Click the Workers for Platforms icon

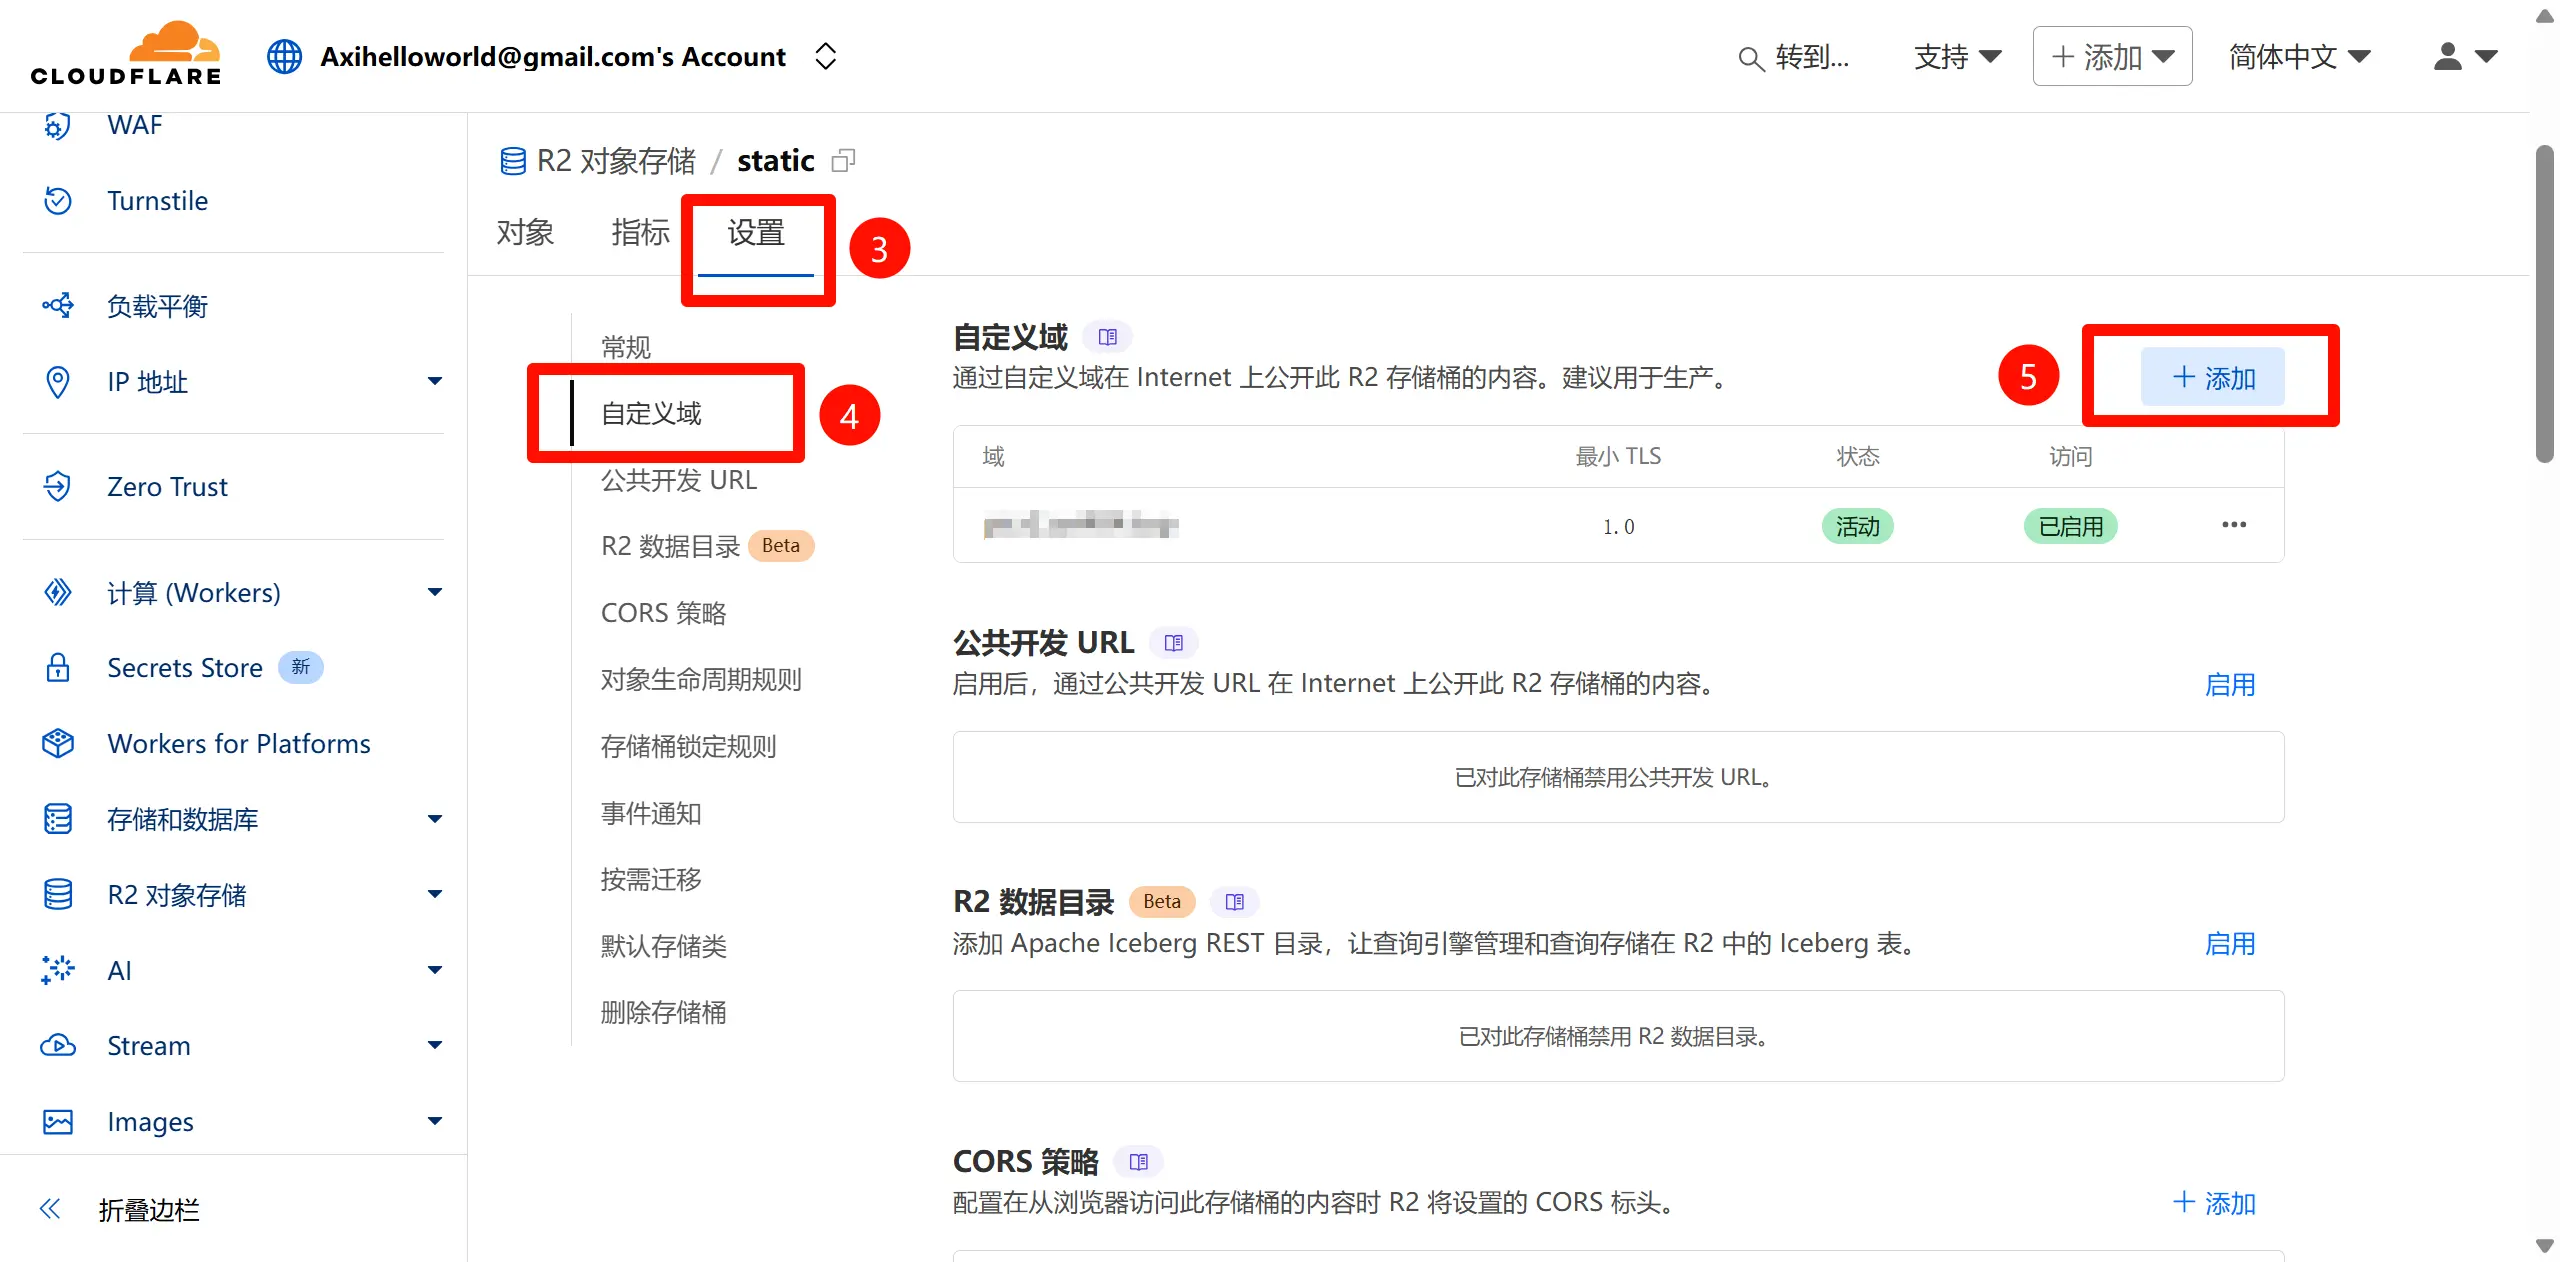click(x=58, y=743)
